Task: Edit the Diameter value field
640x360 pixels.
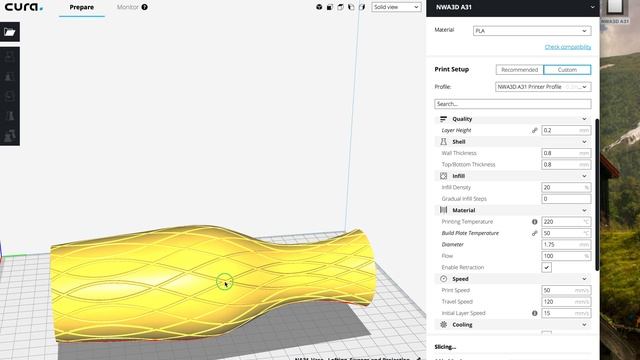Action: (x=566, y=244)
